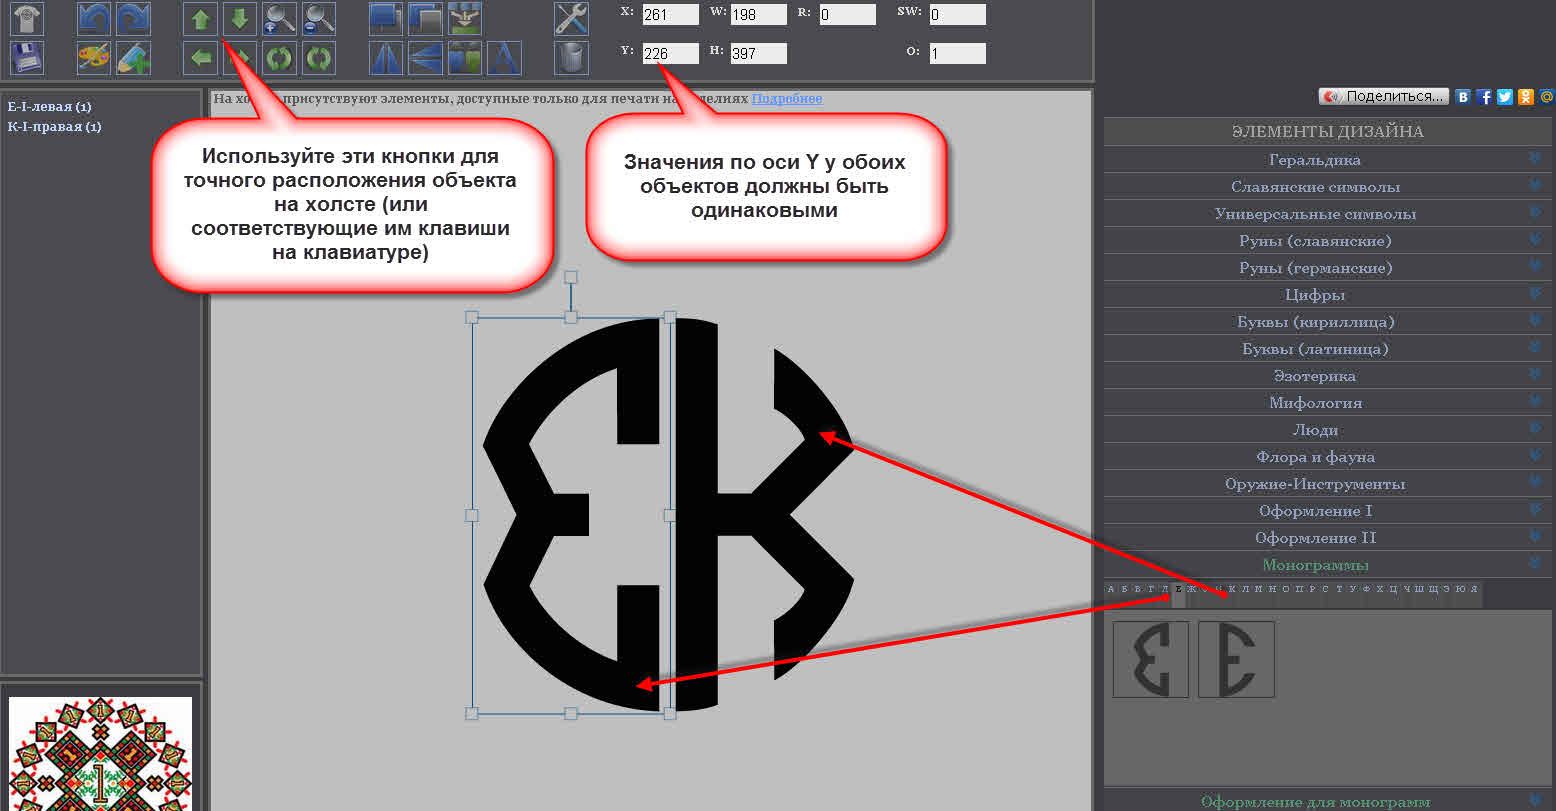Open the color palette tool

point(94,58)
